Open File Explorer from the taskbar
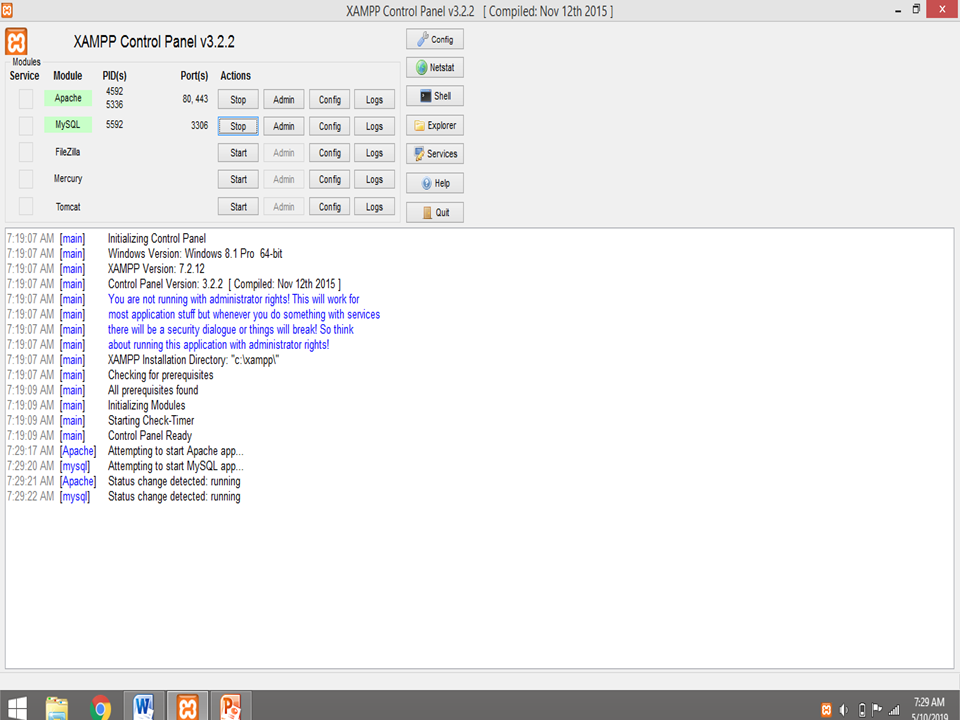Viewport: 960px width, 720px height. tap(57, 708)
